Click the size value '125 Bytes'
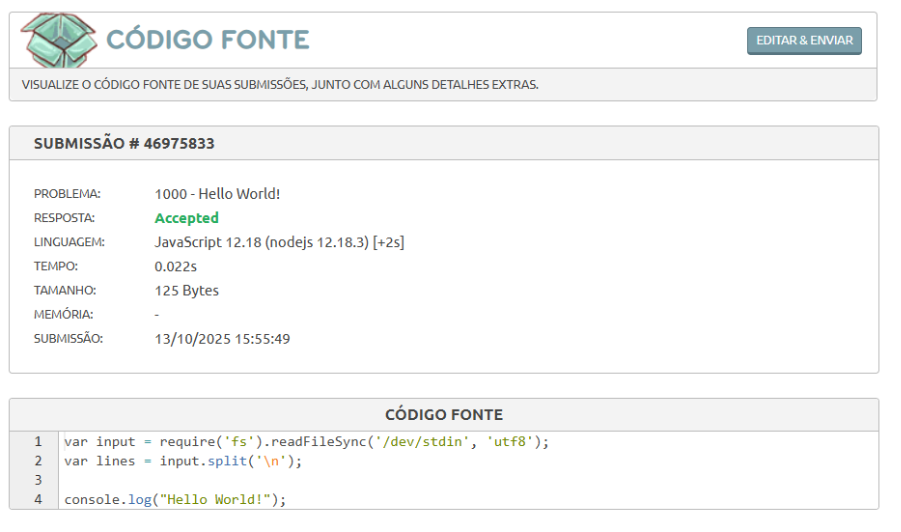Viewport: 901px width, 532px height. 187,291
